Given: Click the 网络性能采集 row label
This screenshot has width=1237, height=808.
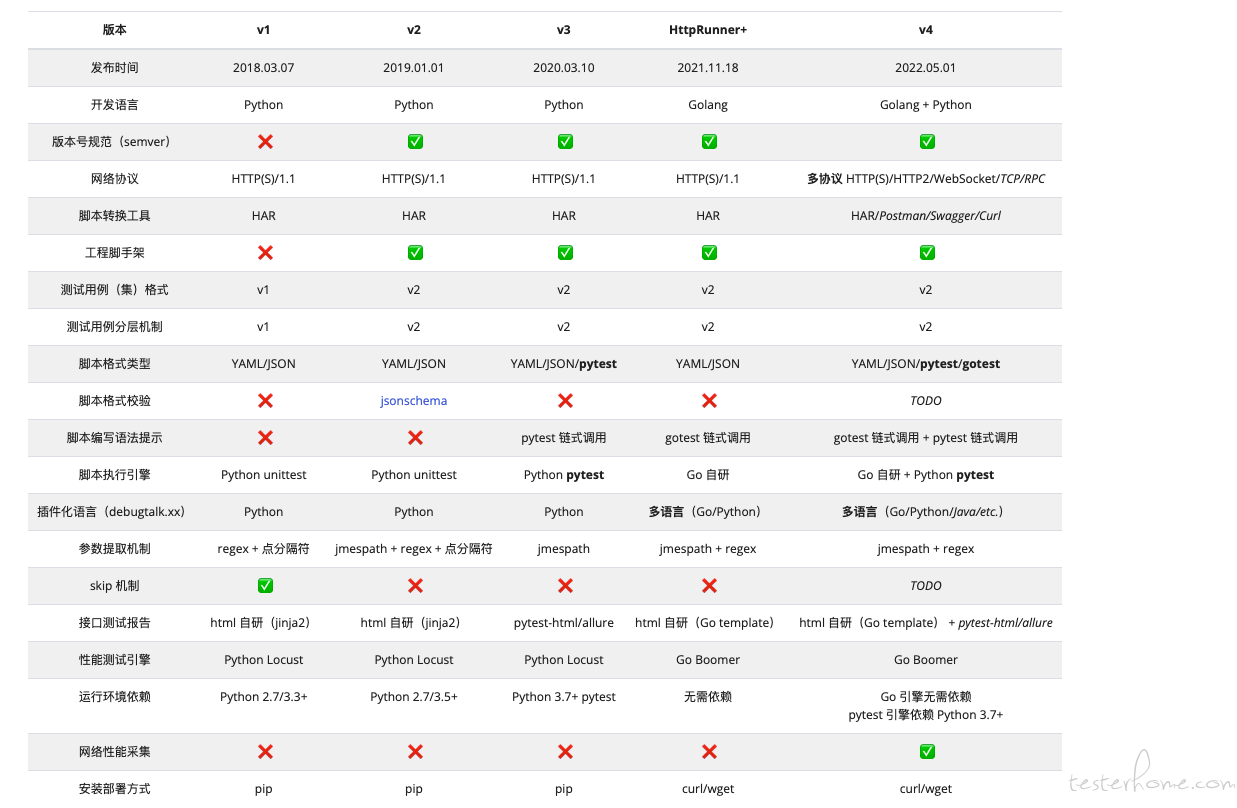Looking at the screenshot, I should pos(115,752).
